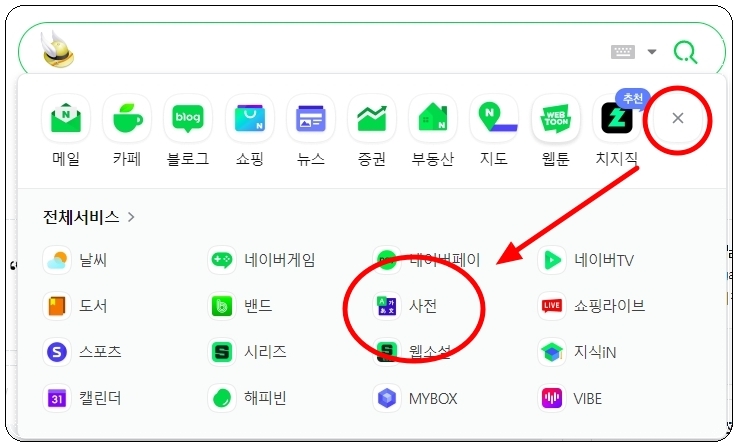738x447 pixels.
Task: Open Weather (날씨) service
Action: click(75, 260)
